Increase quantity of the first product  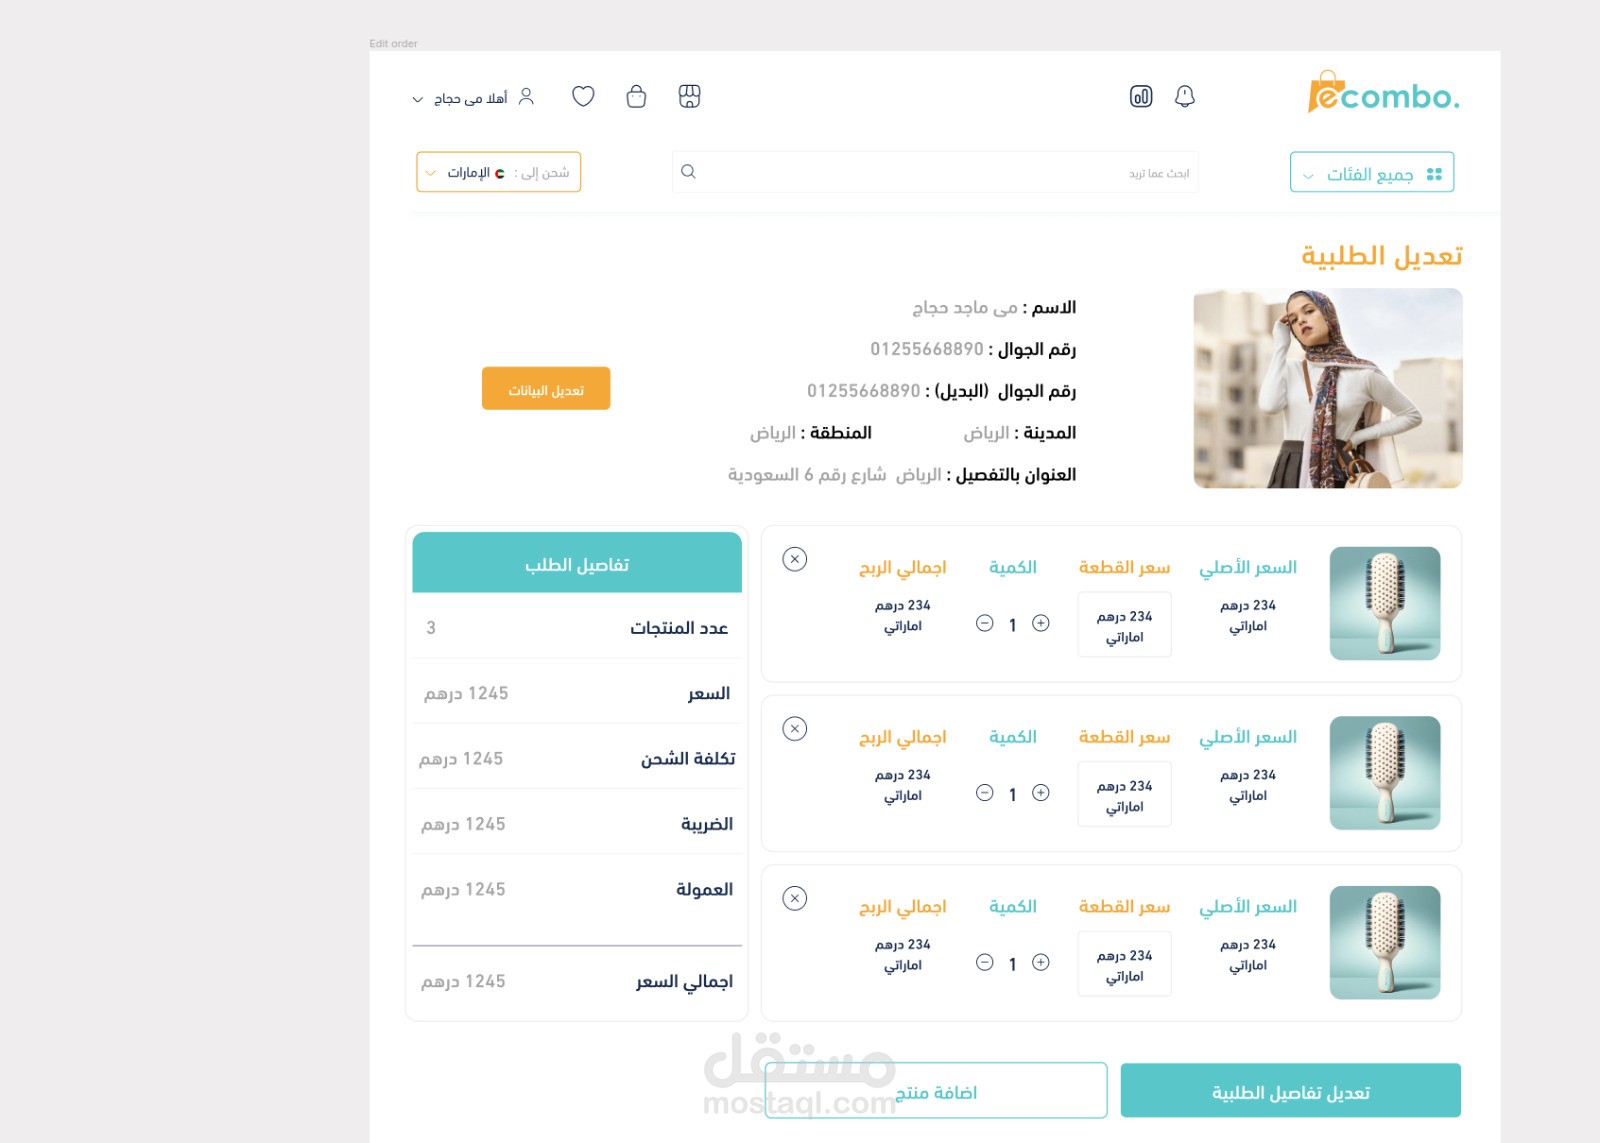coord(1040,624)
